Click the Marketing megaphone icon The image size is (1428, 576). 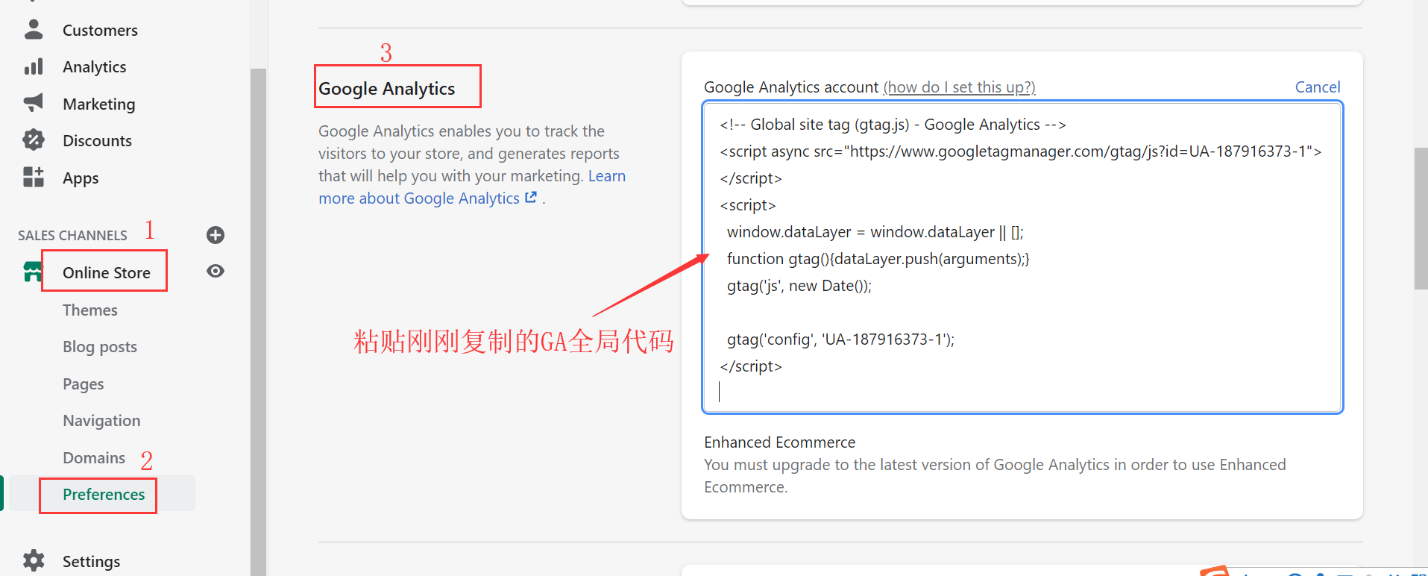tap(34, 103)
